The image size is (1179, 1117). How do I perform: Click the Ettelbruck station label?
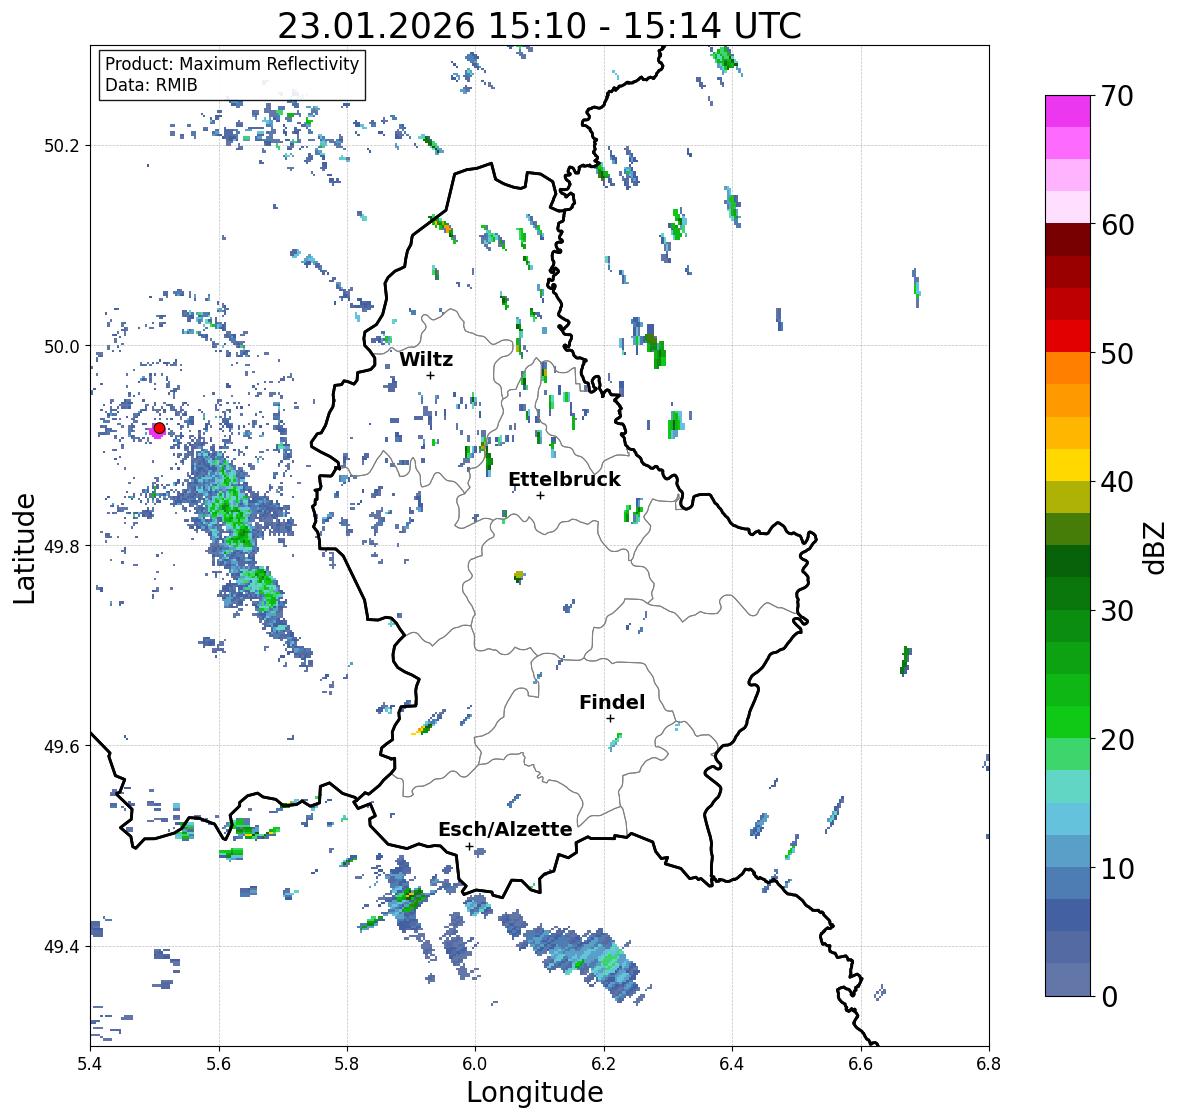[x=564, y=480]
